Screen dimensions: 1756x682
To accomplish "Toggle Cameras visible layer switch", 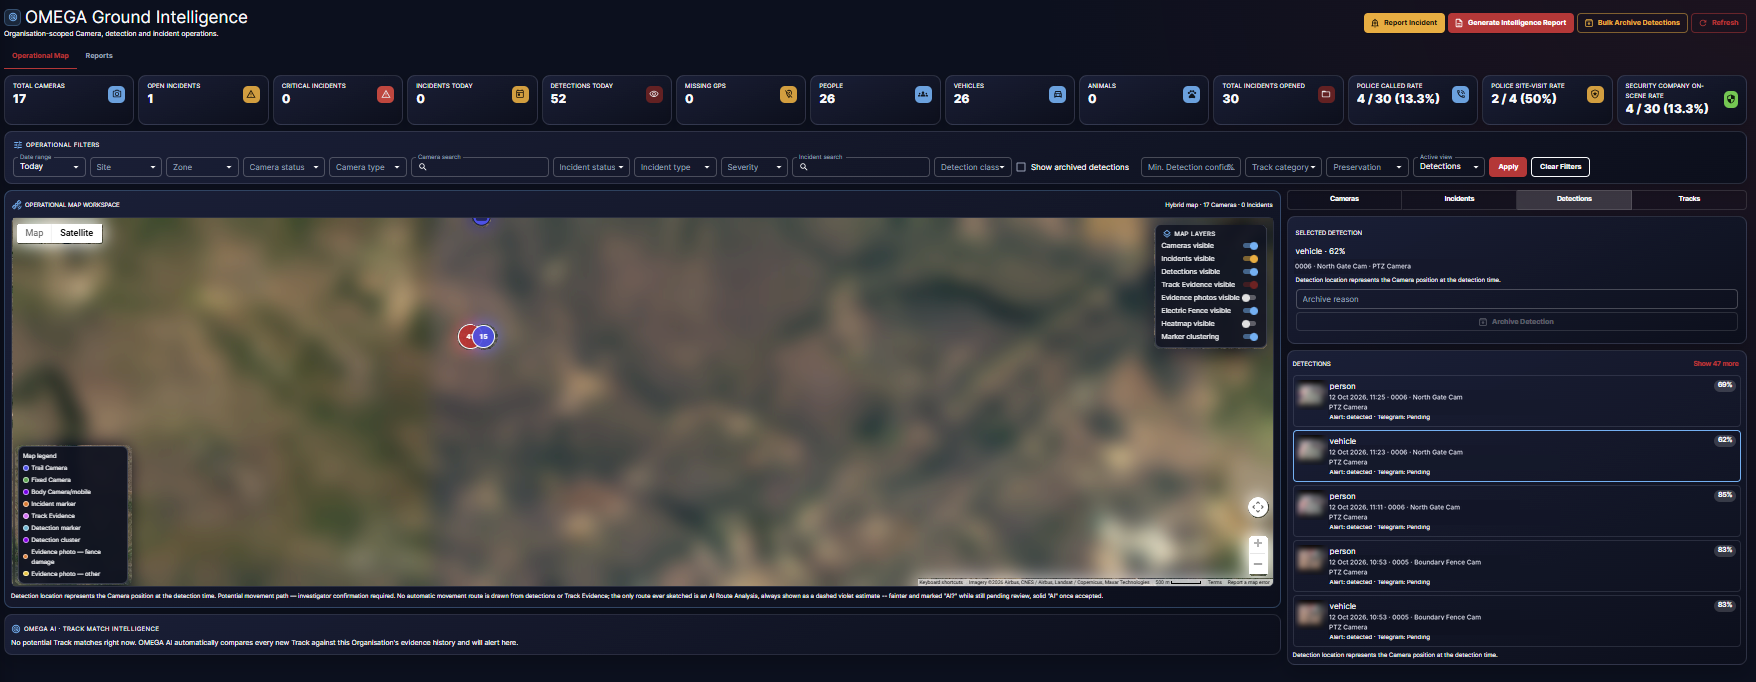I will pos(1250,246).
